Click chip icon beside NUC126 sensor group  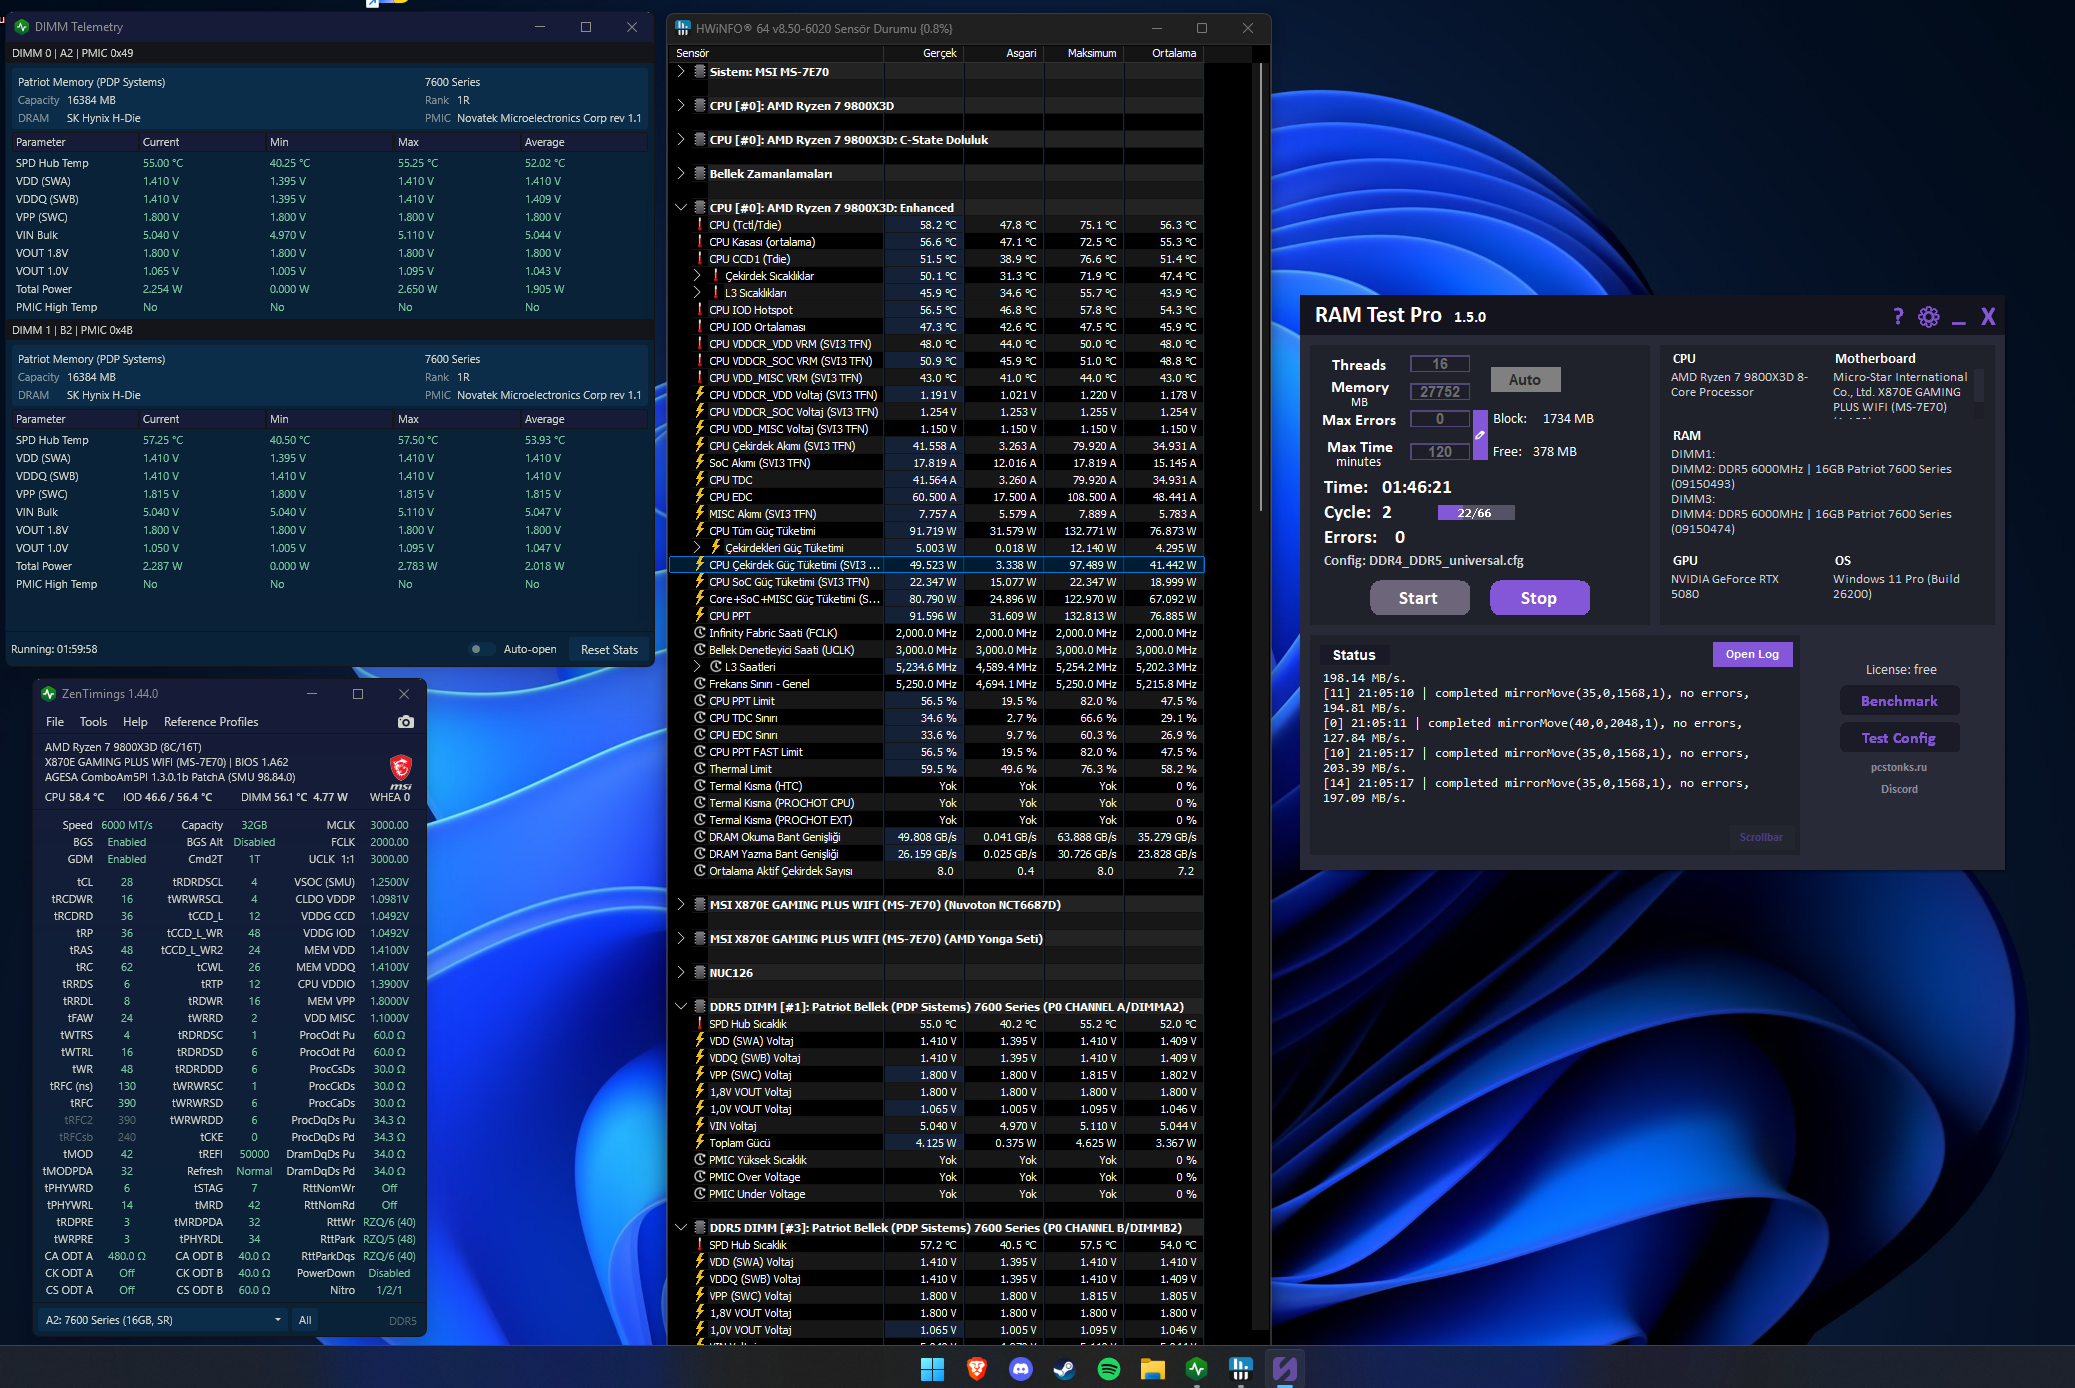point(700,972)
